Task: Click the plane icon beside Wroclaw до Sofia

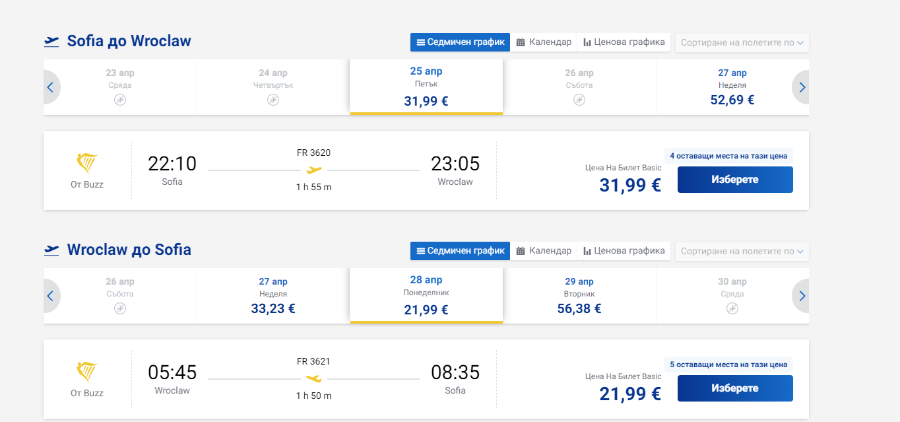Action: tap(52, 250)
